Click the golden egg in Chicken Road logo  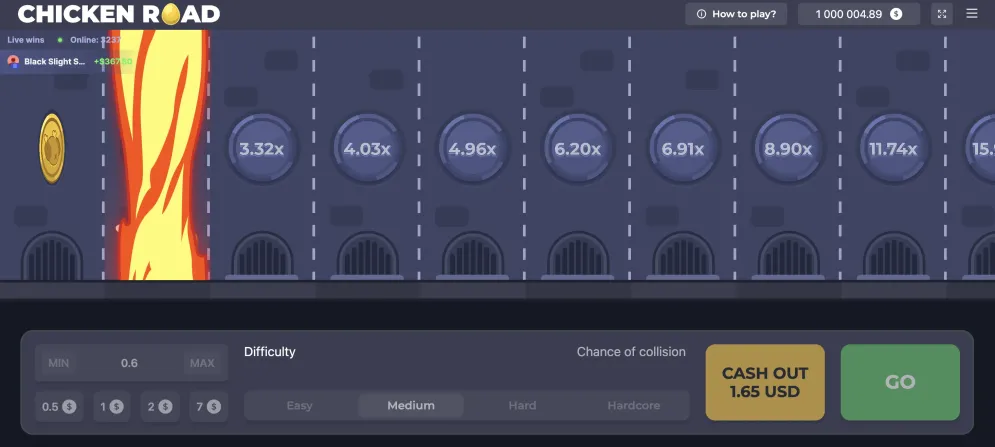click(170, 13)
